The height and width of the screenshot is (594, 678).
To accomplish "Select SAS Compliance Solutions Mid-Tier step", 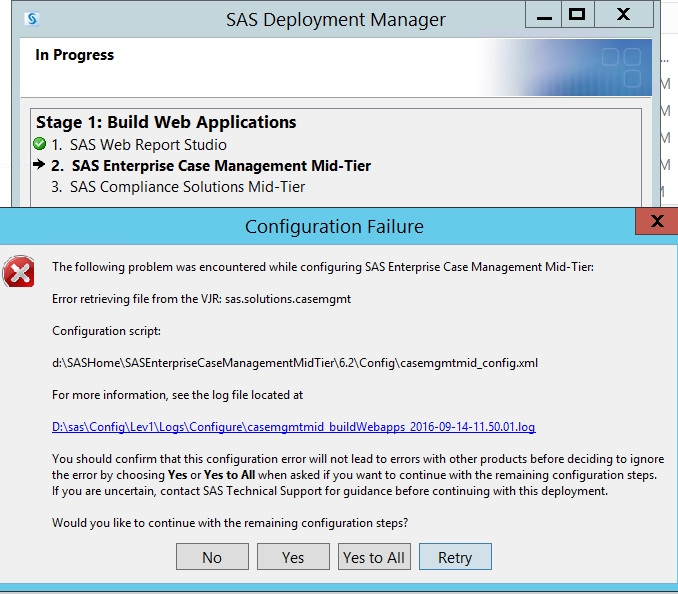I will click(x=187, y=187).
